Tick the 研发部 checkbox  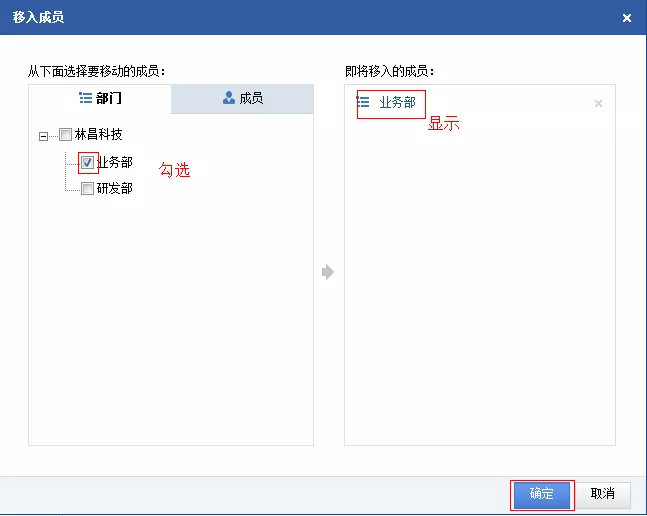[x=88, y=188]
